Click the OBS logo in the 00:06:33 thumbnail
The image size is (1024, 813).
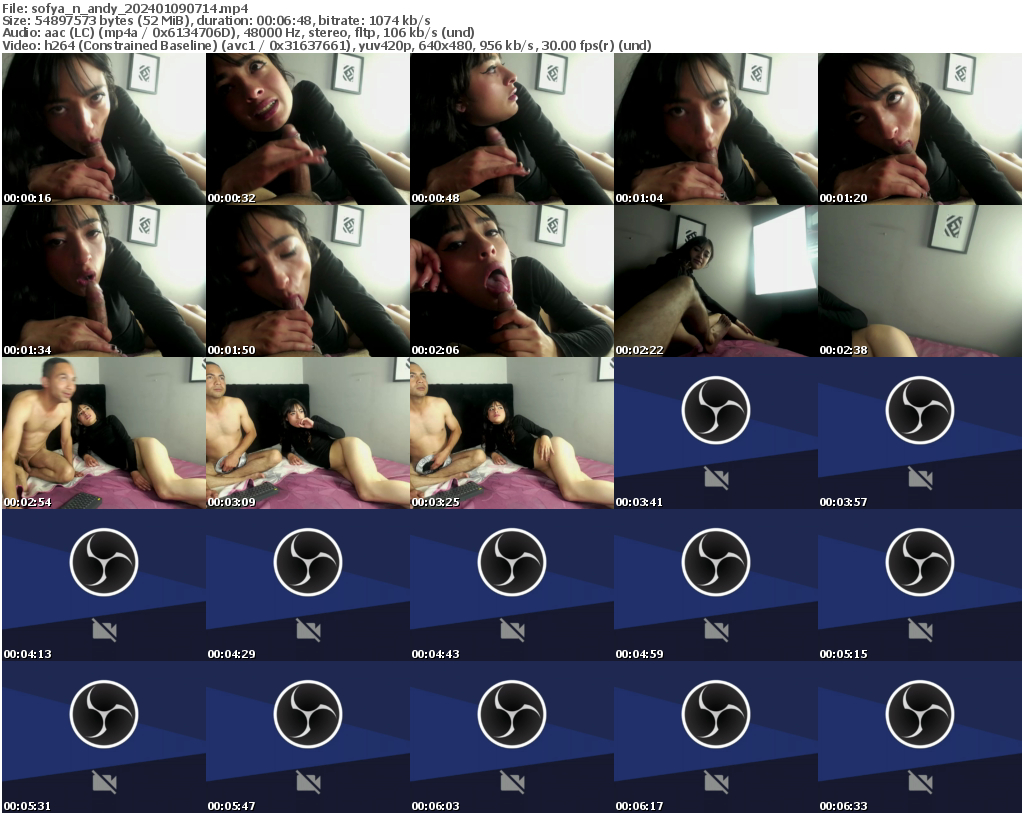pyautogui.click(x=919, y=714)
